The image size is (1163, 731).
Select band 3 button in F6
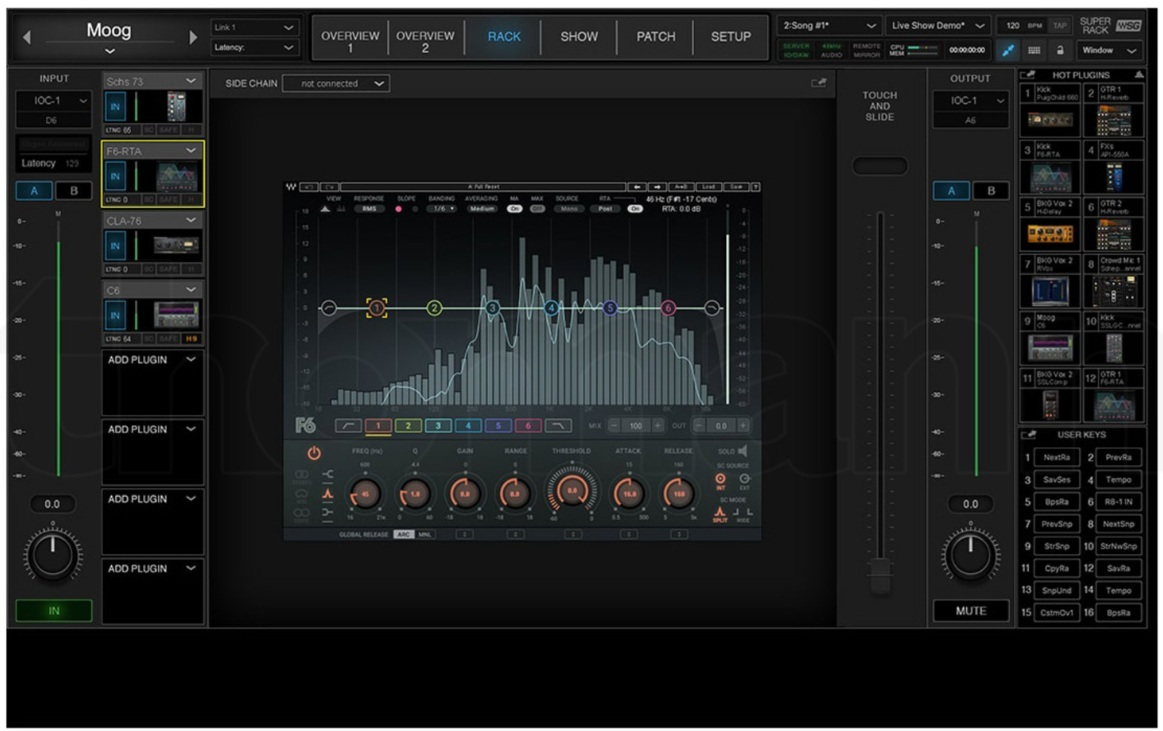[x=438, y=426]
